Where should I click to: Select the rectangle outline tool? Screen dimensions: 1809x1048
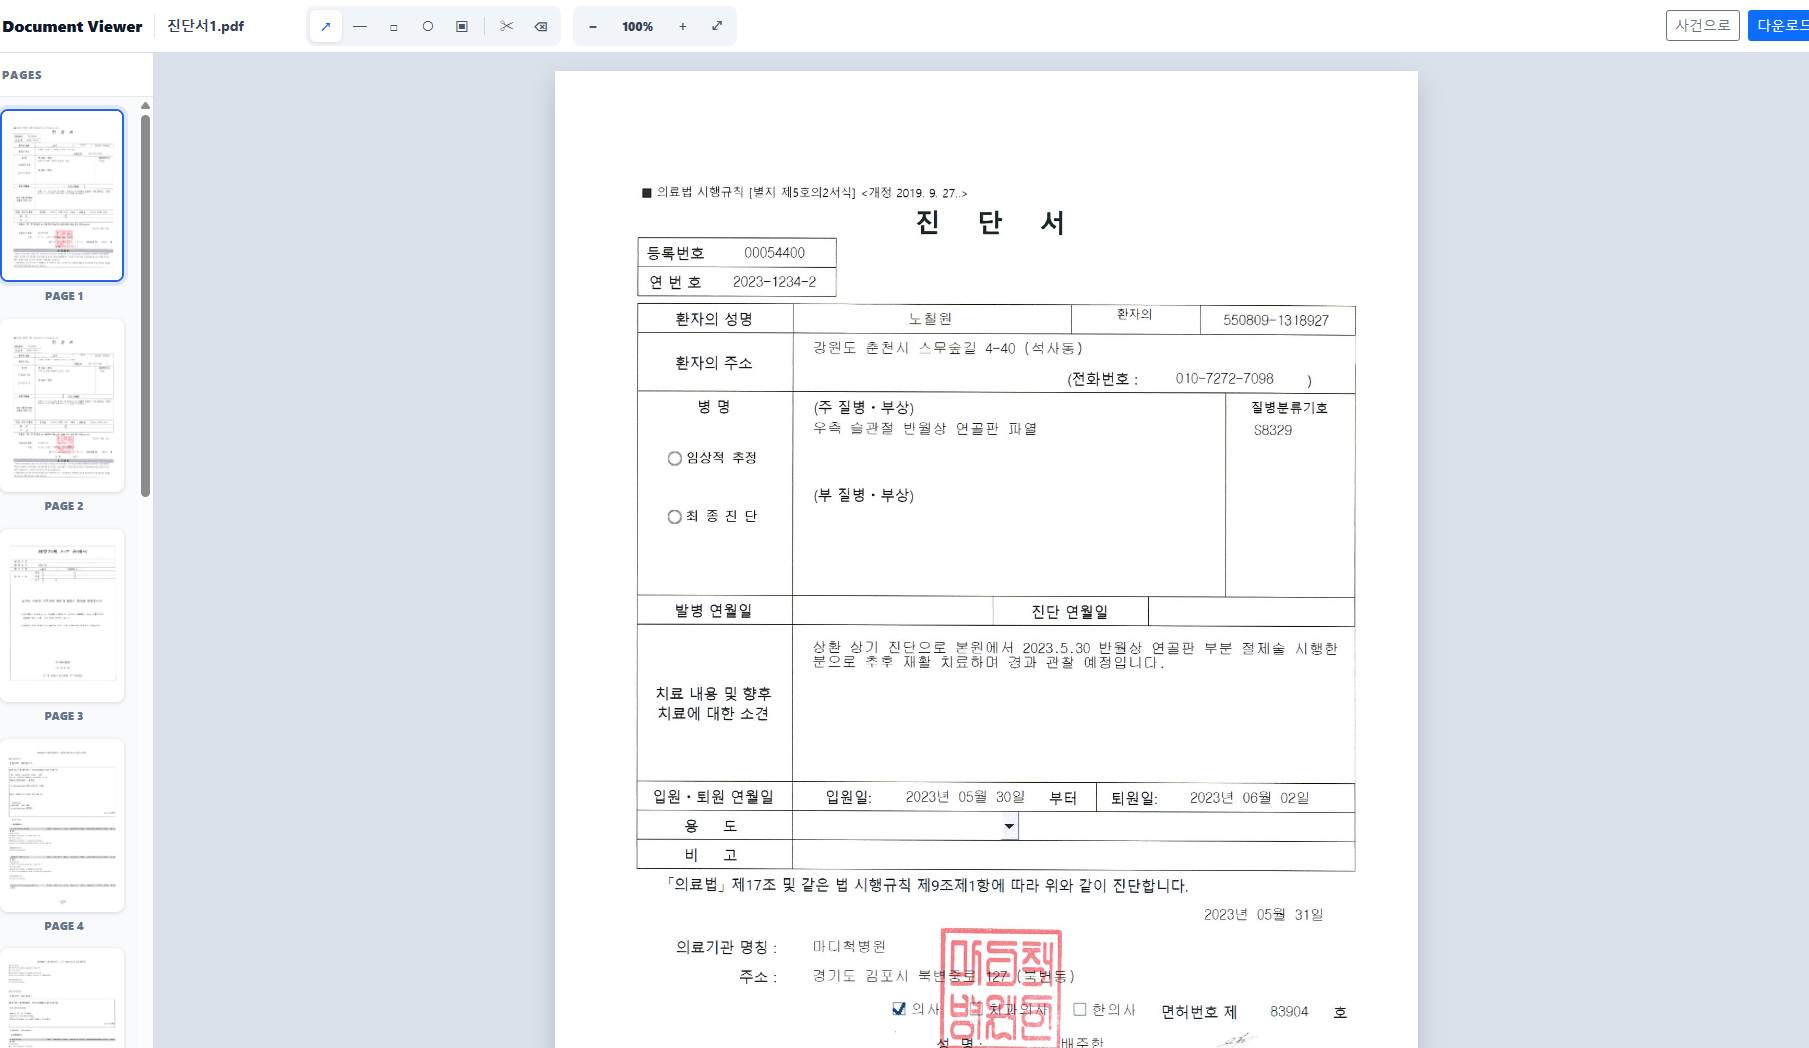pos(394,26)
